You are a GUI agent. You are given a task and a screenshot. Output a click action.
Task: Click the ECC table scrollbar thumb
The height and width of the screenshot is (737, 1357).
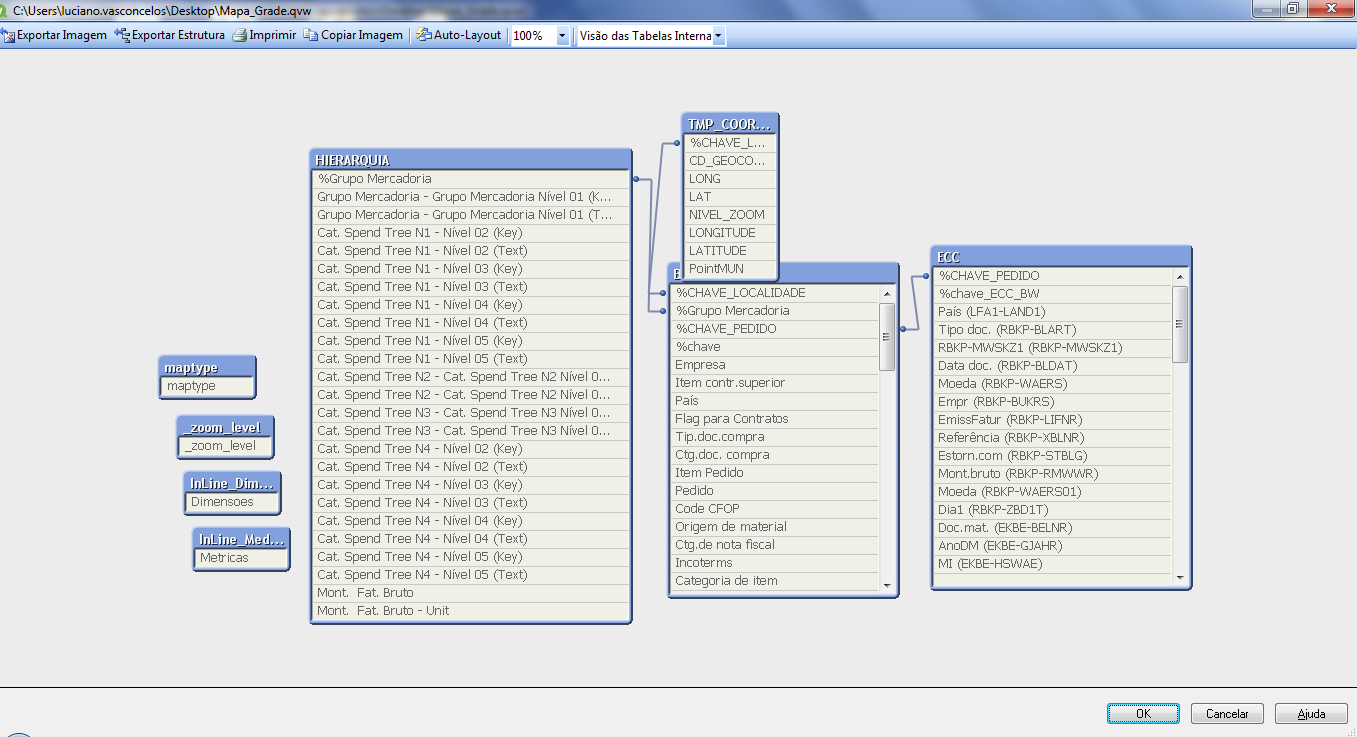pyautogui.click(x=1180, y=324)
